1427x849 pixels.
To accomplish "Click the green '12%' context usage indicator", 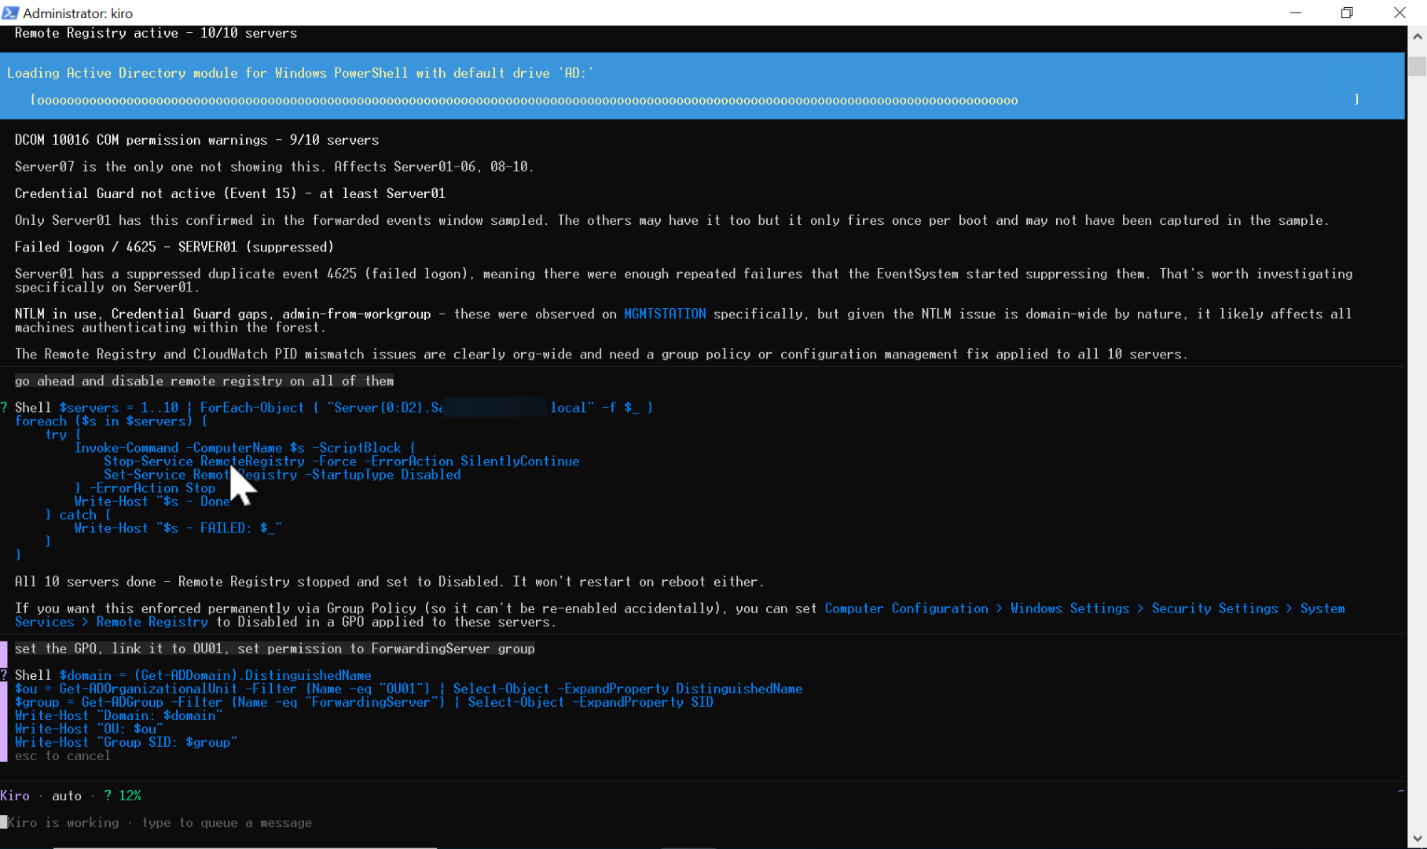I will (x=130, y=796).
